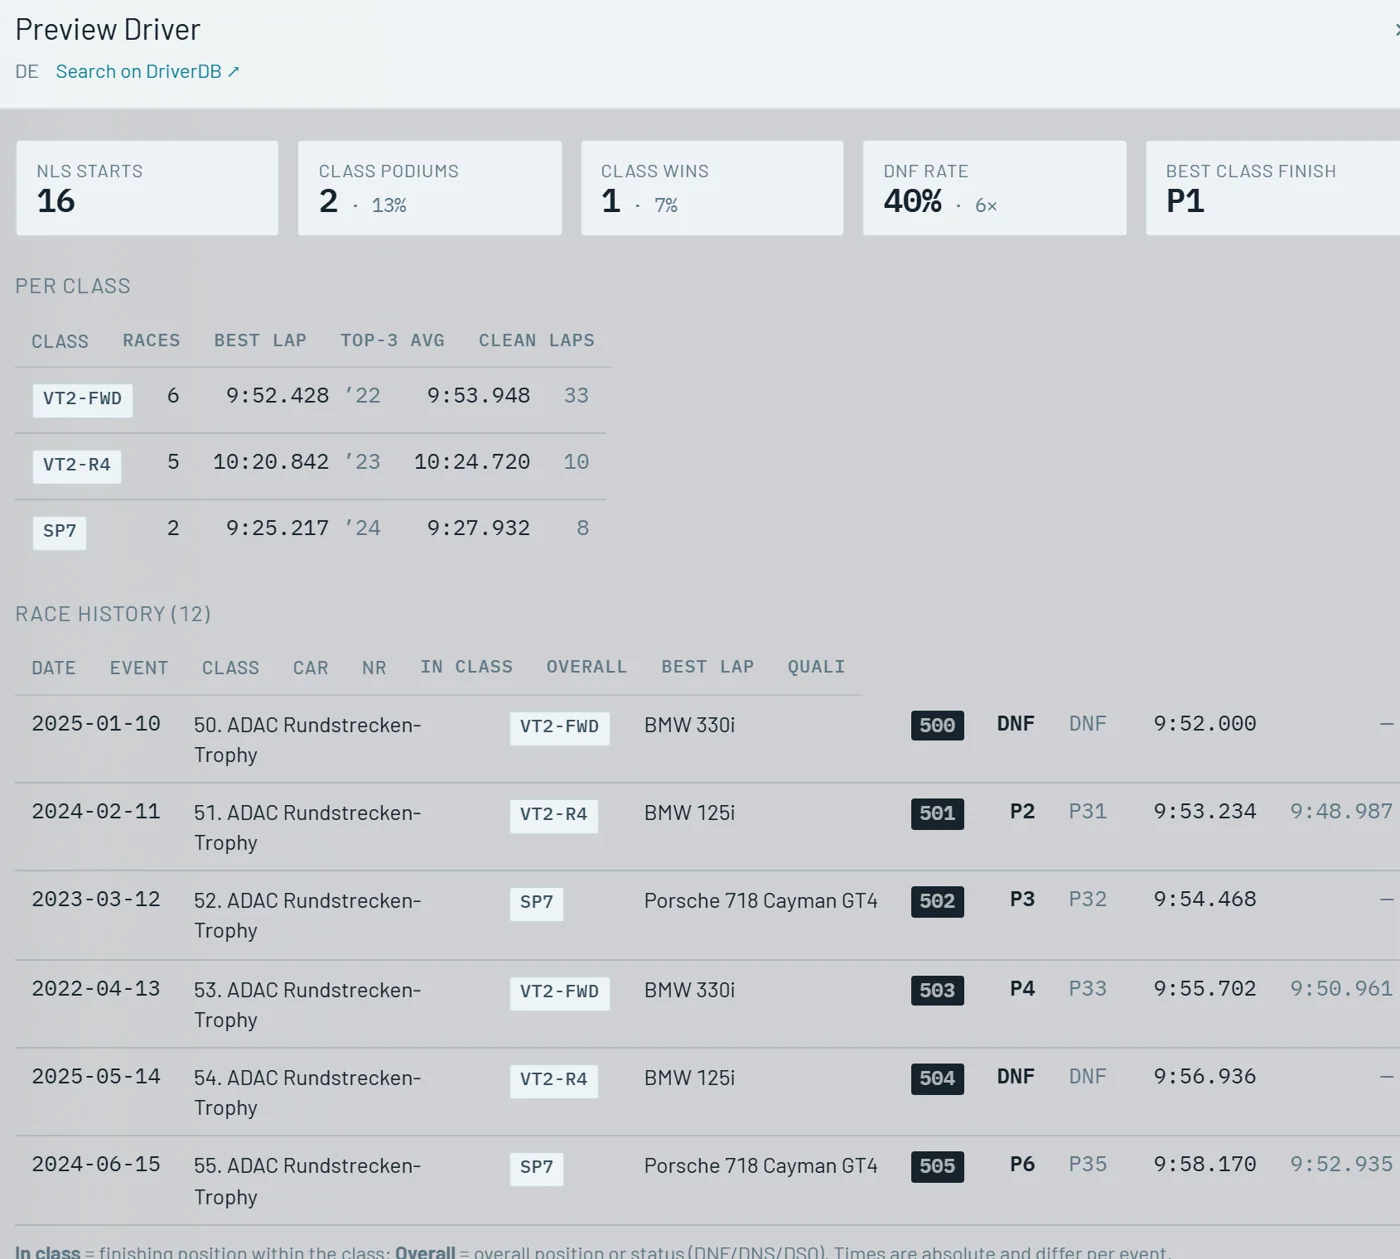Click the 50. ADAC Rundstrecken-Trophy event
This screenshot has width=1400, height=1259.
(307, 740)
